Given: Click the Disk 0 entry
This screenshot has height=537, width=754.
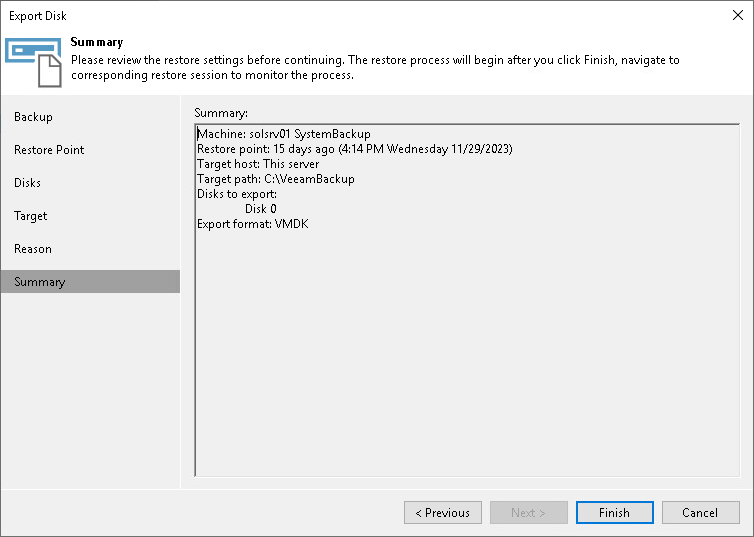Looking at the screenshot, I should 261,209.
